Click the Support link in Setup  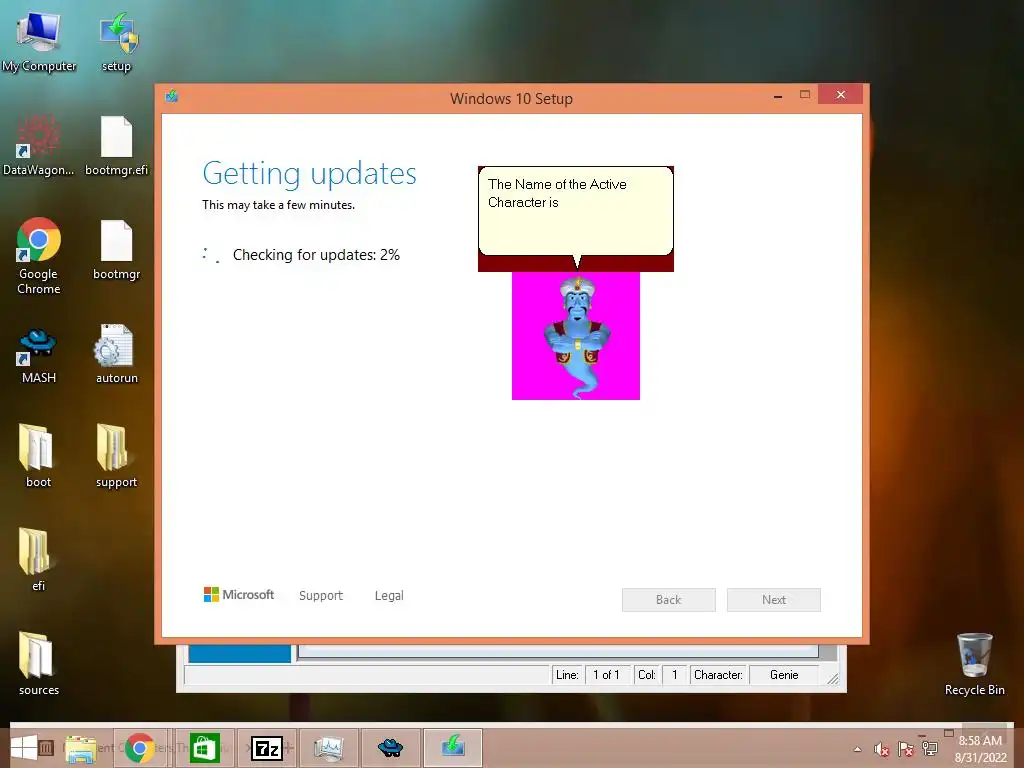[321, 596]
